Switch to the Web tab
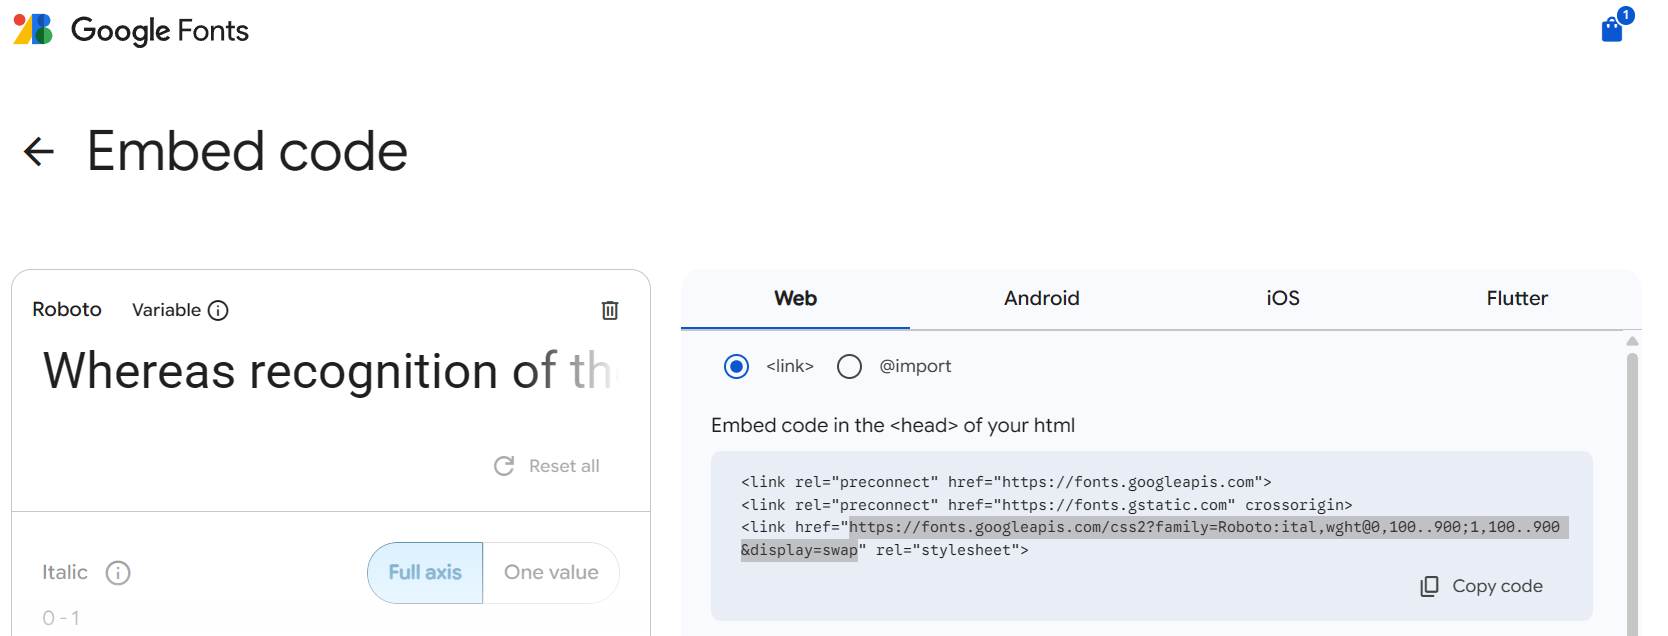1668x636 pixels. pyautogui.click(x=795, y=299)
